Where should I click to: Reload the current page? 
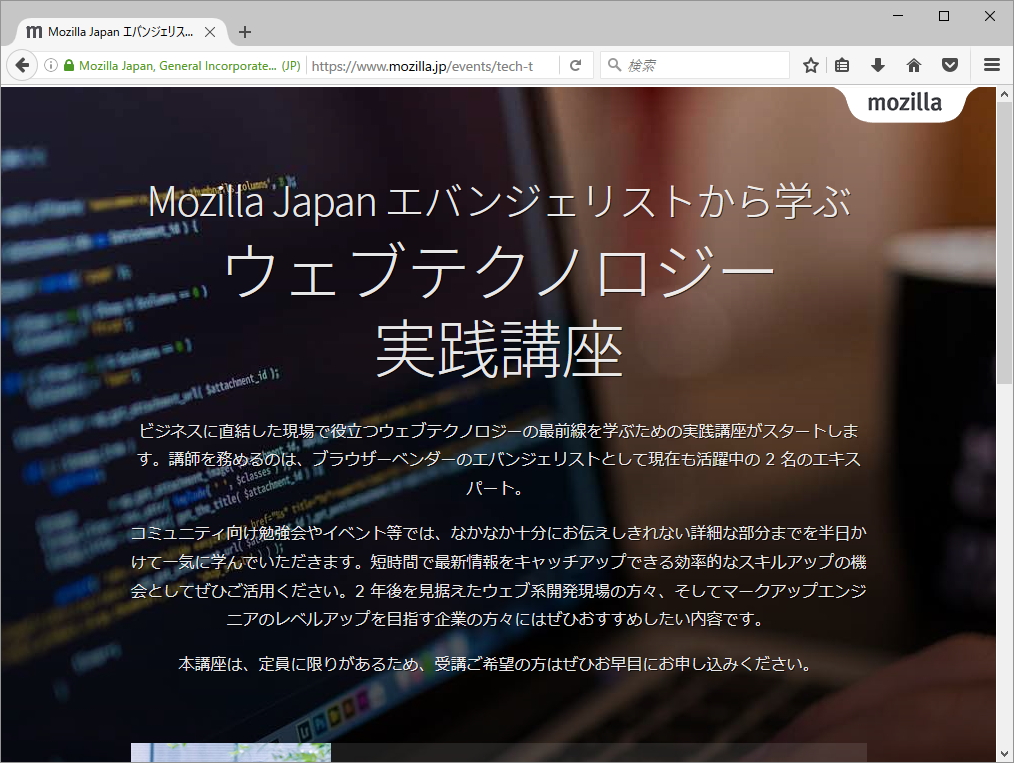576,64
